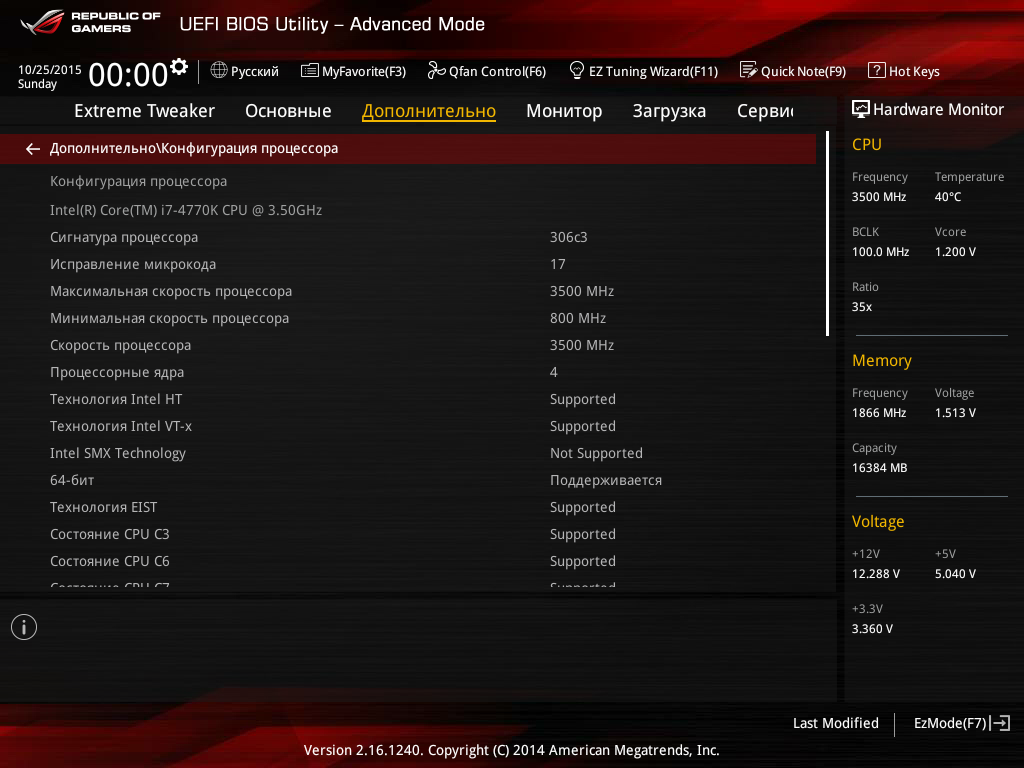Click the Voltage heading in Hardware Monitor

pos(878,522)
